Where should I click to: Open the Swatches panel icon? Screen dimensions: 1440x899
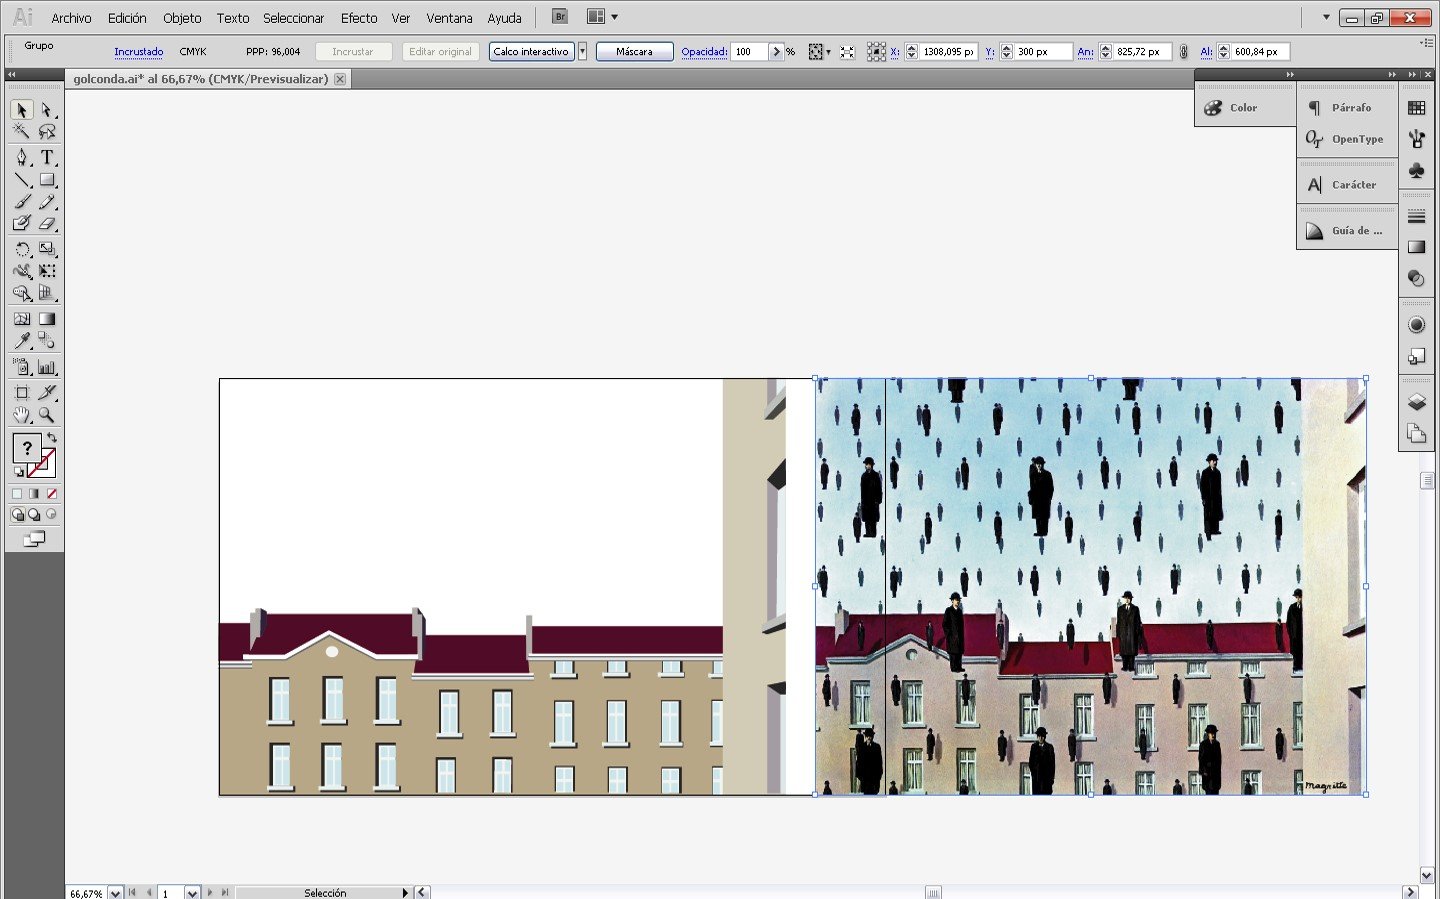(x=1416, y=108)
